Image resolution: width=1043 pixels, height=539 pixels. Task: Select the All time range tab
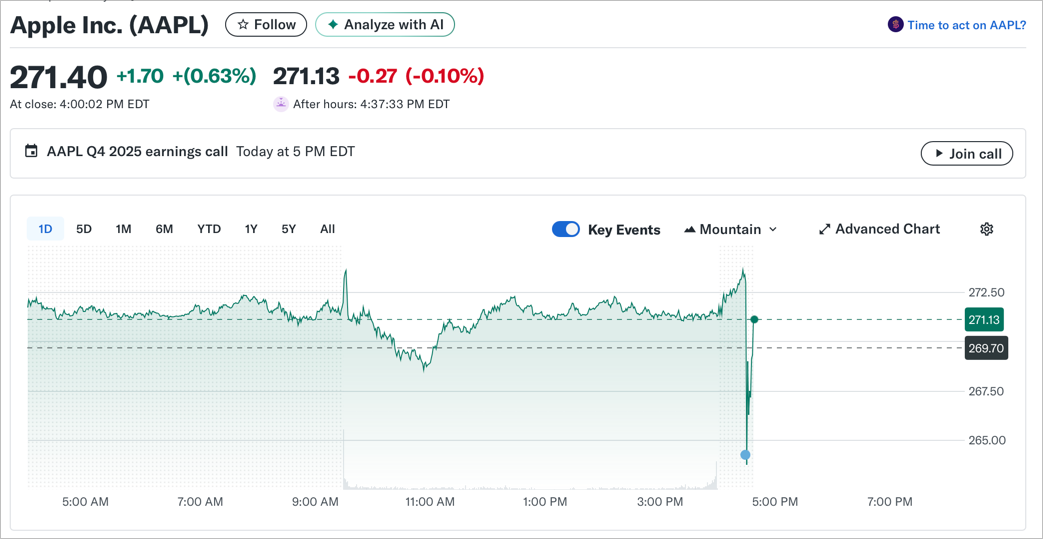point(327,229)
